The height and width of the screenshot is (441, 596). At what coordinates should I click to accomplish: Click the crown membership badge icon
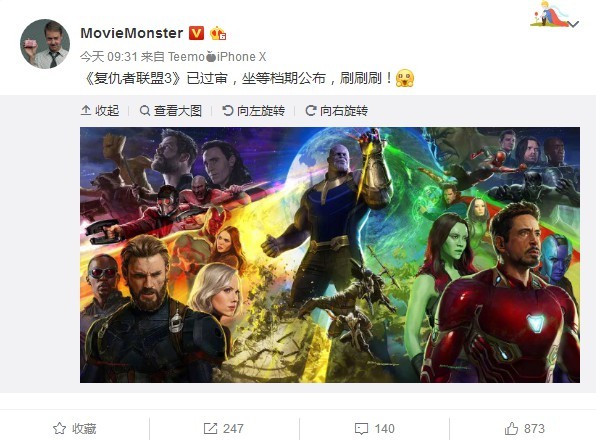218,33
